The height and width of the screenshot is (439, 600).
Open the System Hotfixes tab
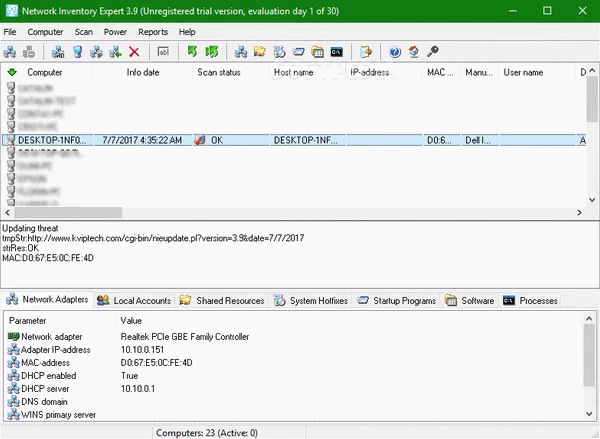[x=312, y=300]
